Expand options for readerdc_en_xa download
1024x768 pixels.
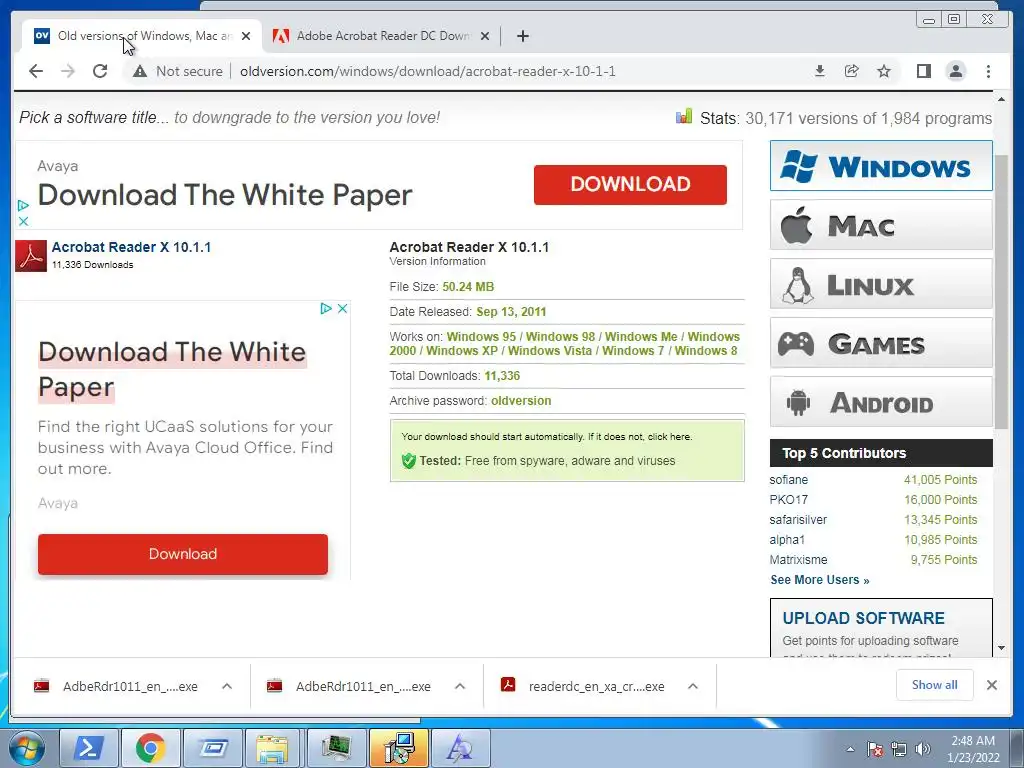tap(693, 686)
